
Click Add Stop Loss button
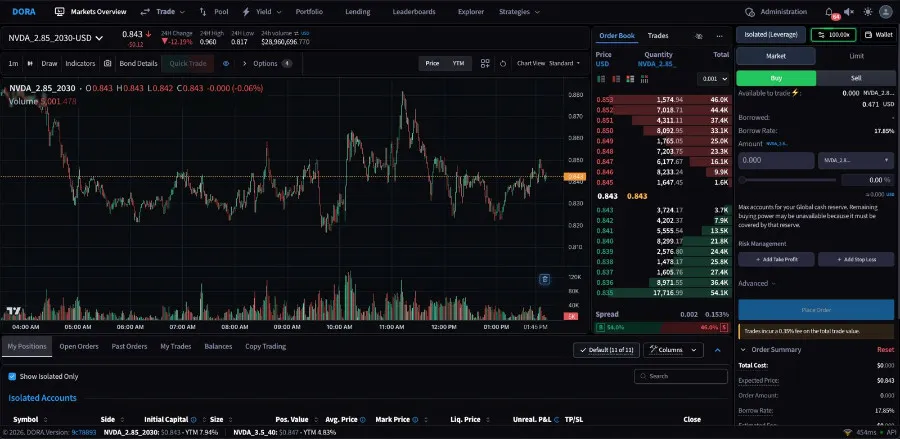(856, 259)
